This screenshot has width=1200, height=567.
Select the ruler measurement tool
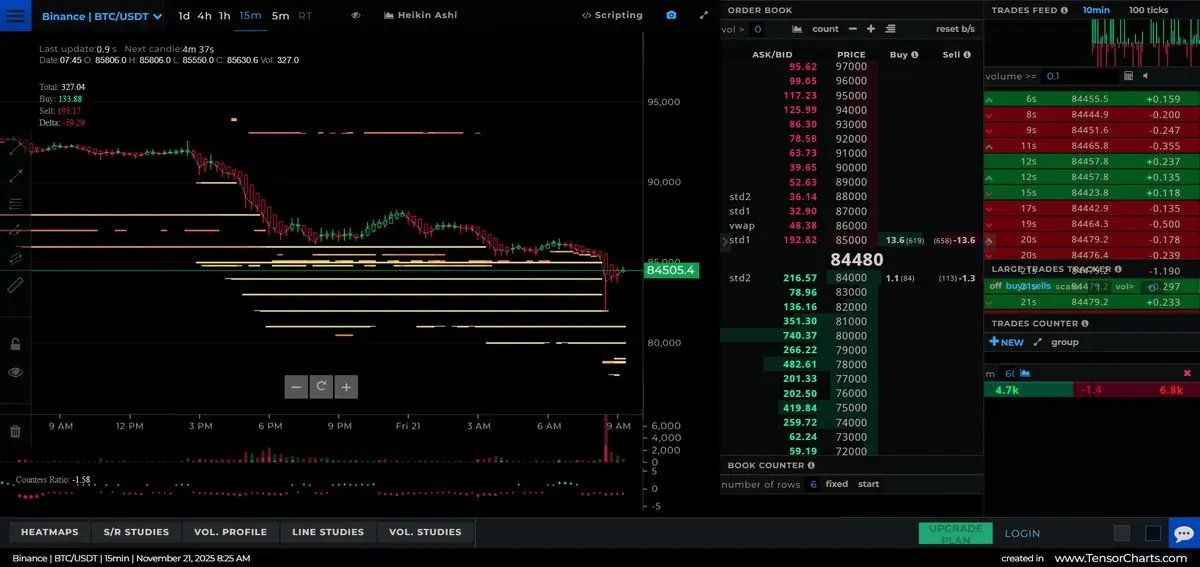pos(15,285)
